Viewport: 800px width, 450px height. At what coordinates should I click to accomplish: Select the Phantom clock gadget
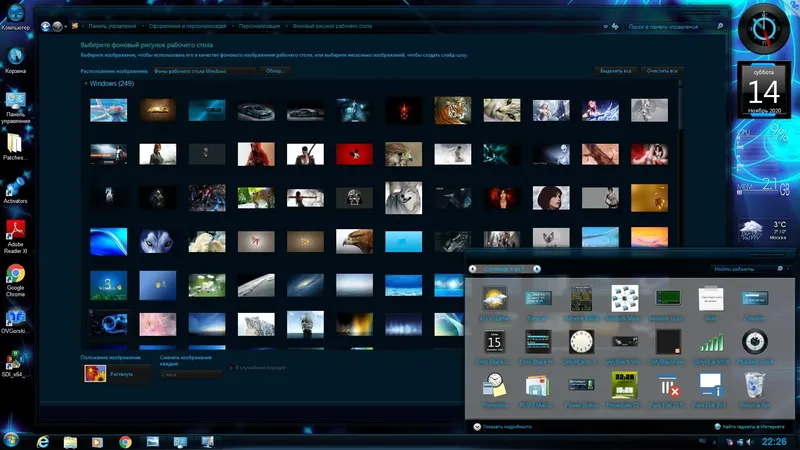(x=755, y=347)
